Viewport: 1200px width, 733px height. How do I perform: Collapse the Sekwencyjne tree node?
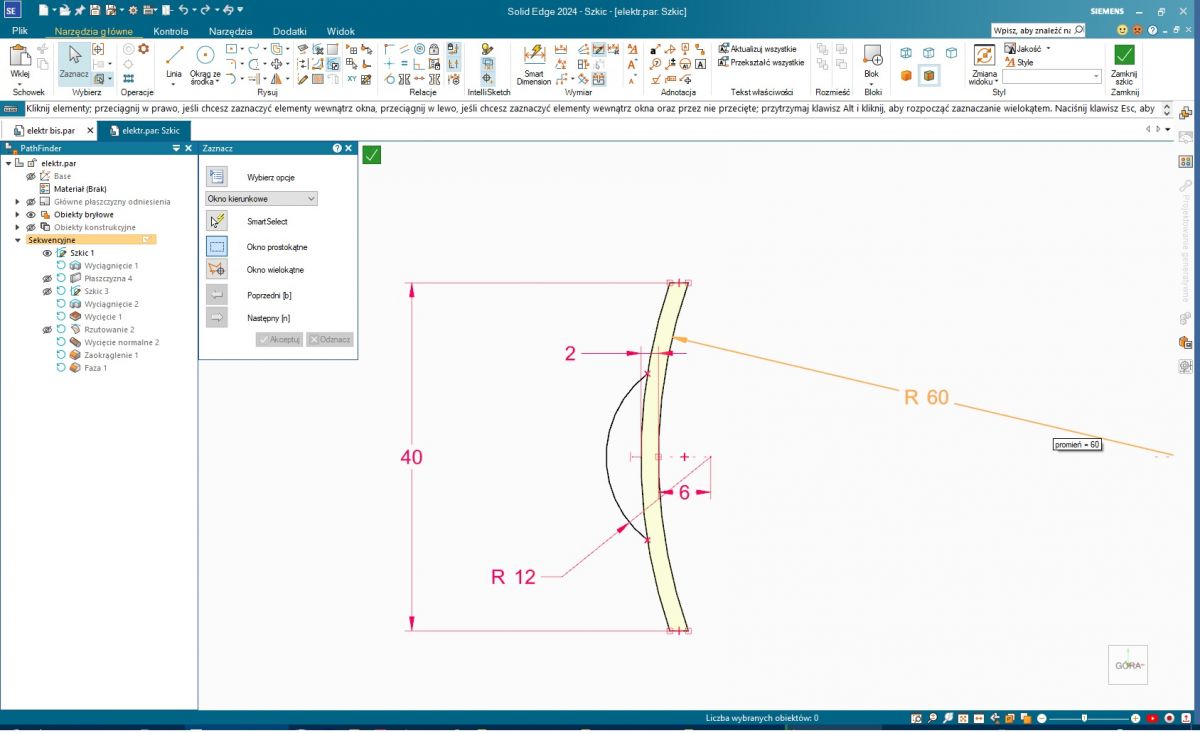(17, 240)
